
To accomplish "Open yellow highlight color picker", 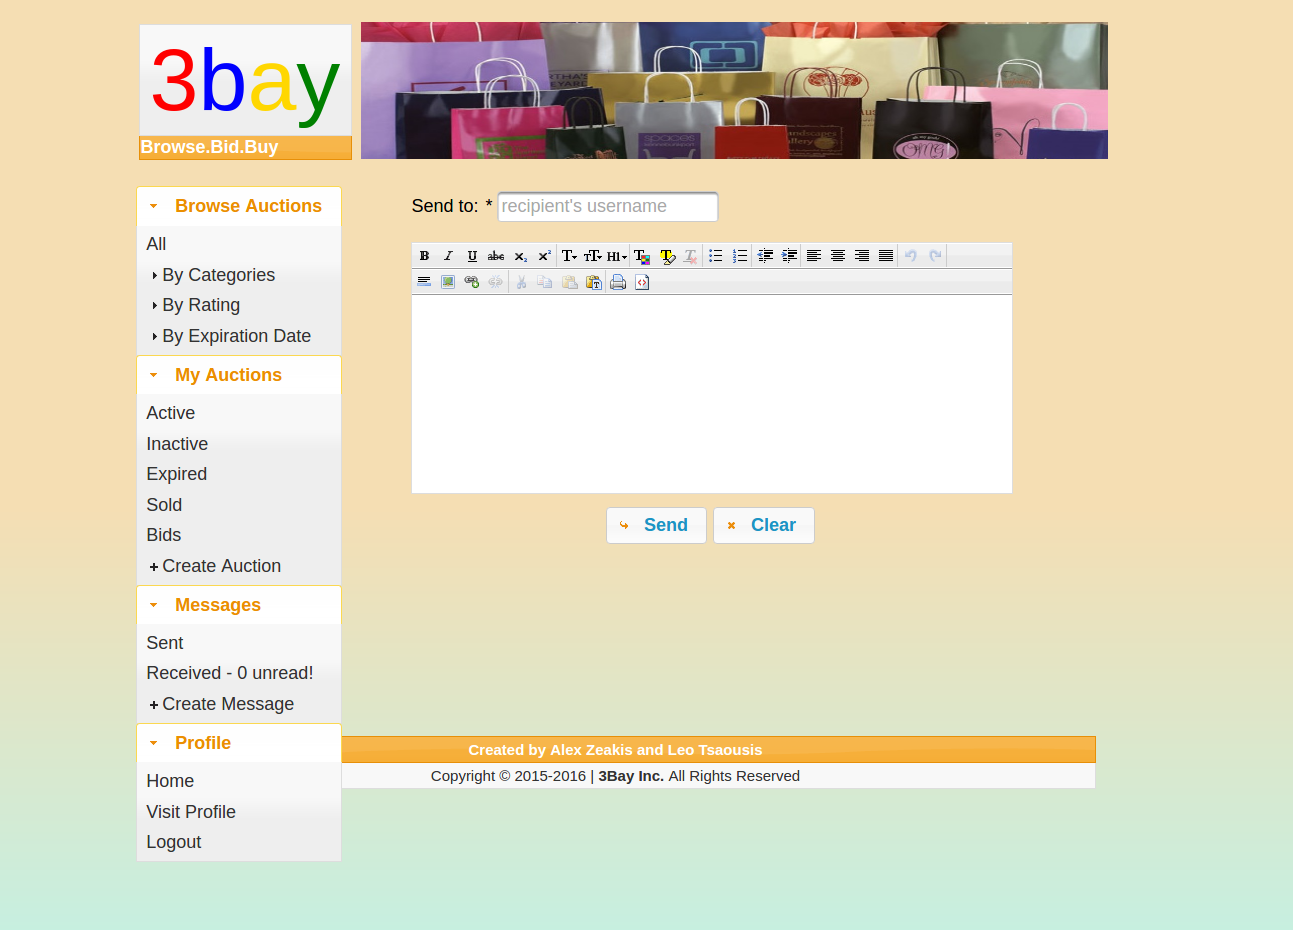I will pos(667,256).
